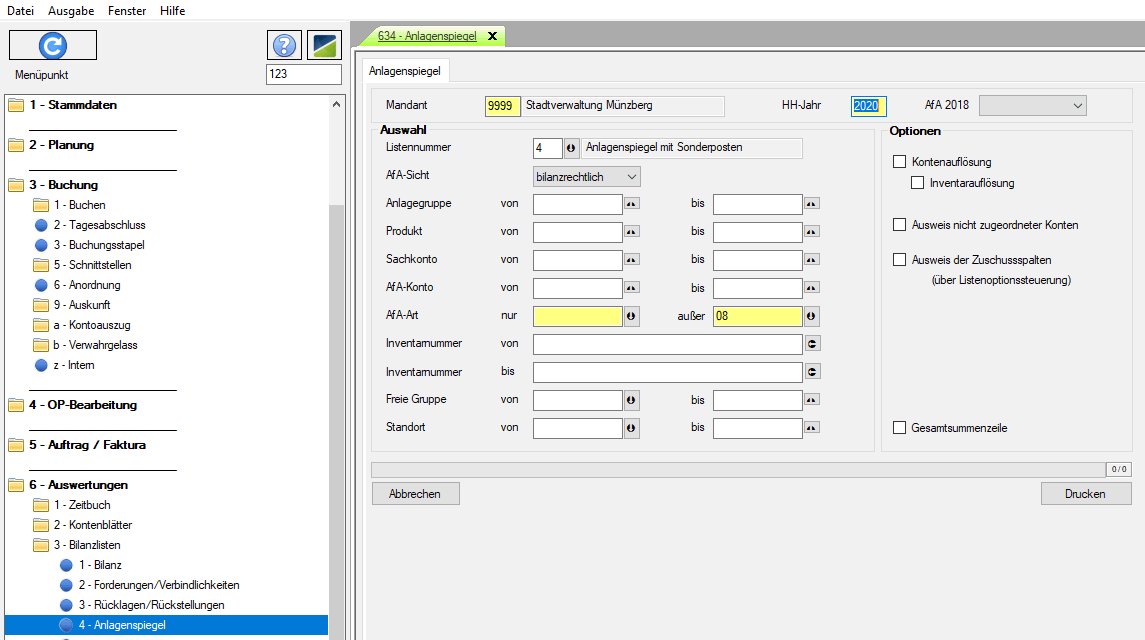Open lookup for Anlagegruppe von field
The image size is (1145, 640).
click(x=631, y=204)
